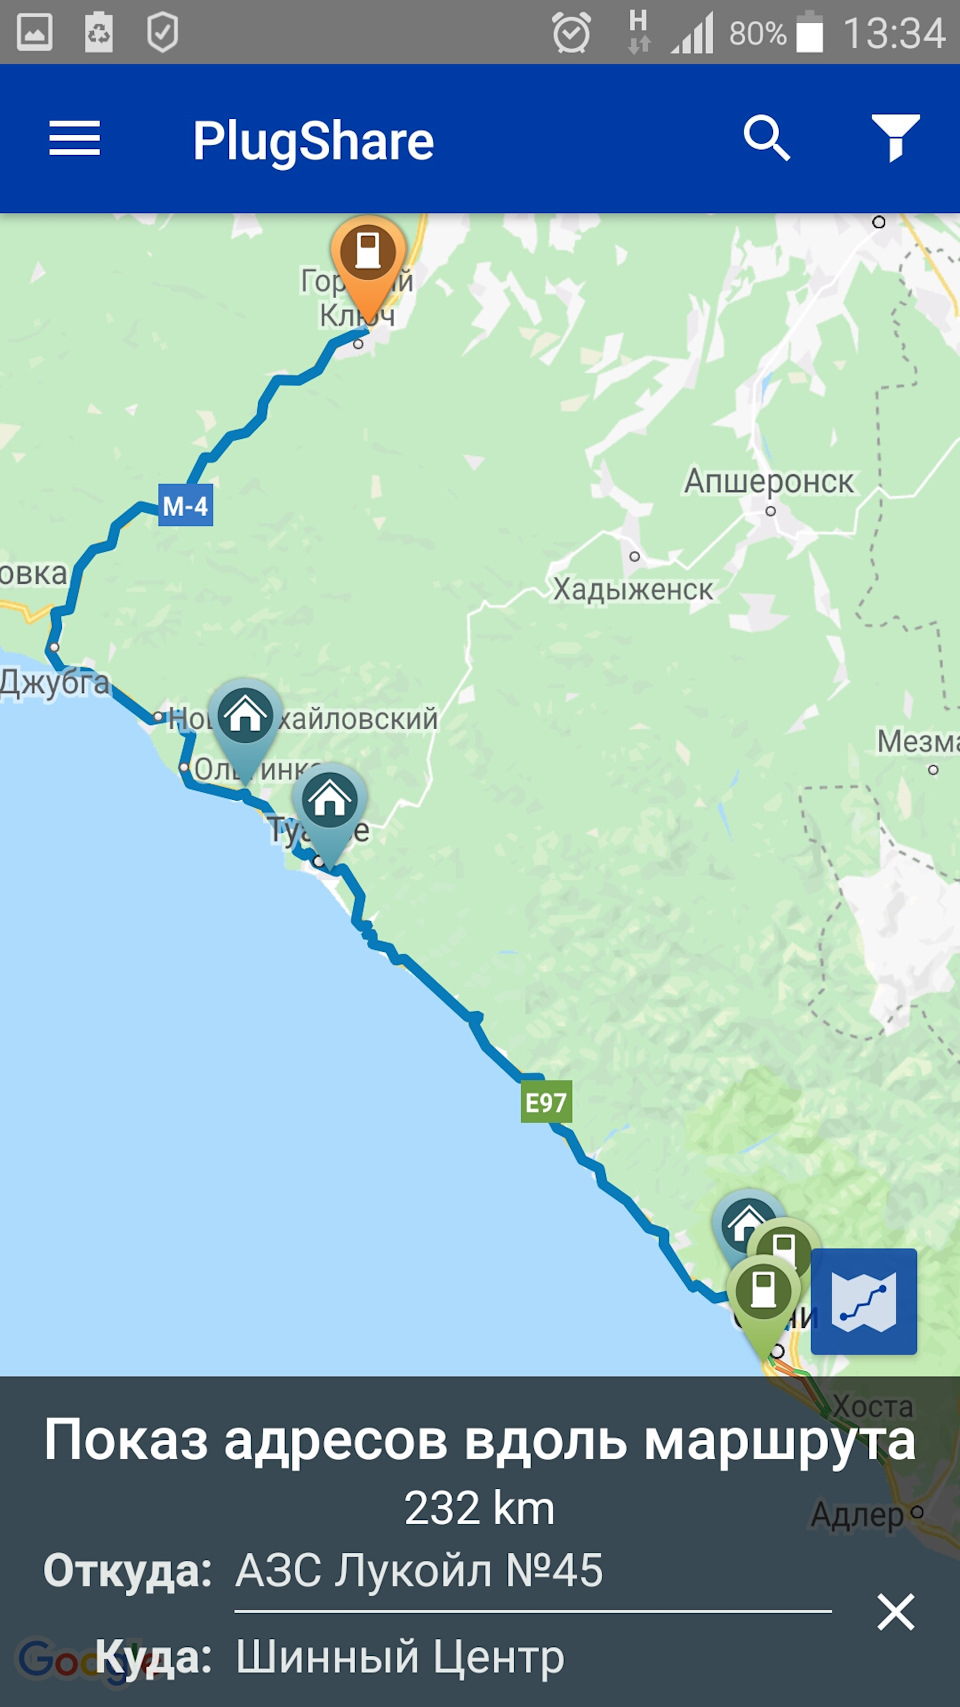Tap the Показ адресов вдоль маршрута heading
This screenshot has height=1707, width=960.
[x=480, y=1441]
